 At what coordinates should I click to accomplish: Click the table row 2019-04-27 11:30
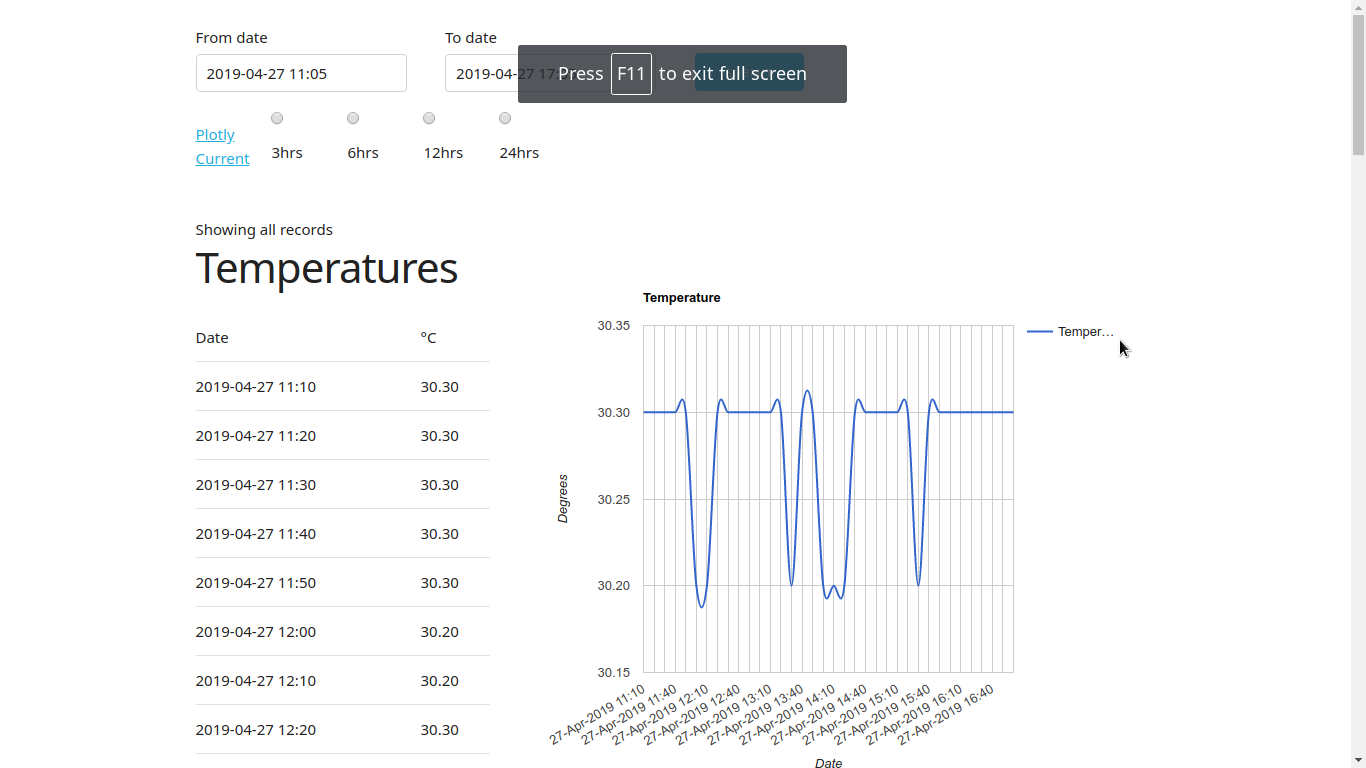[x=343, y=484]
